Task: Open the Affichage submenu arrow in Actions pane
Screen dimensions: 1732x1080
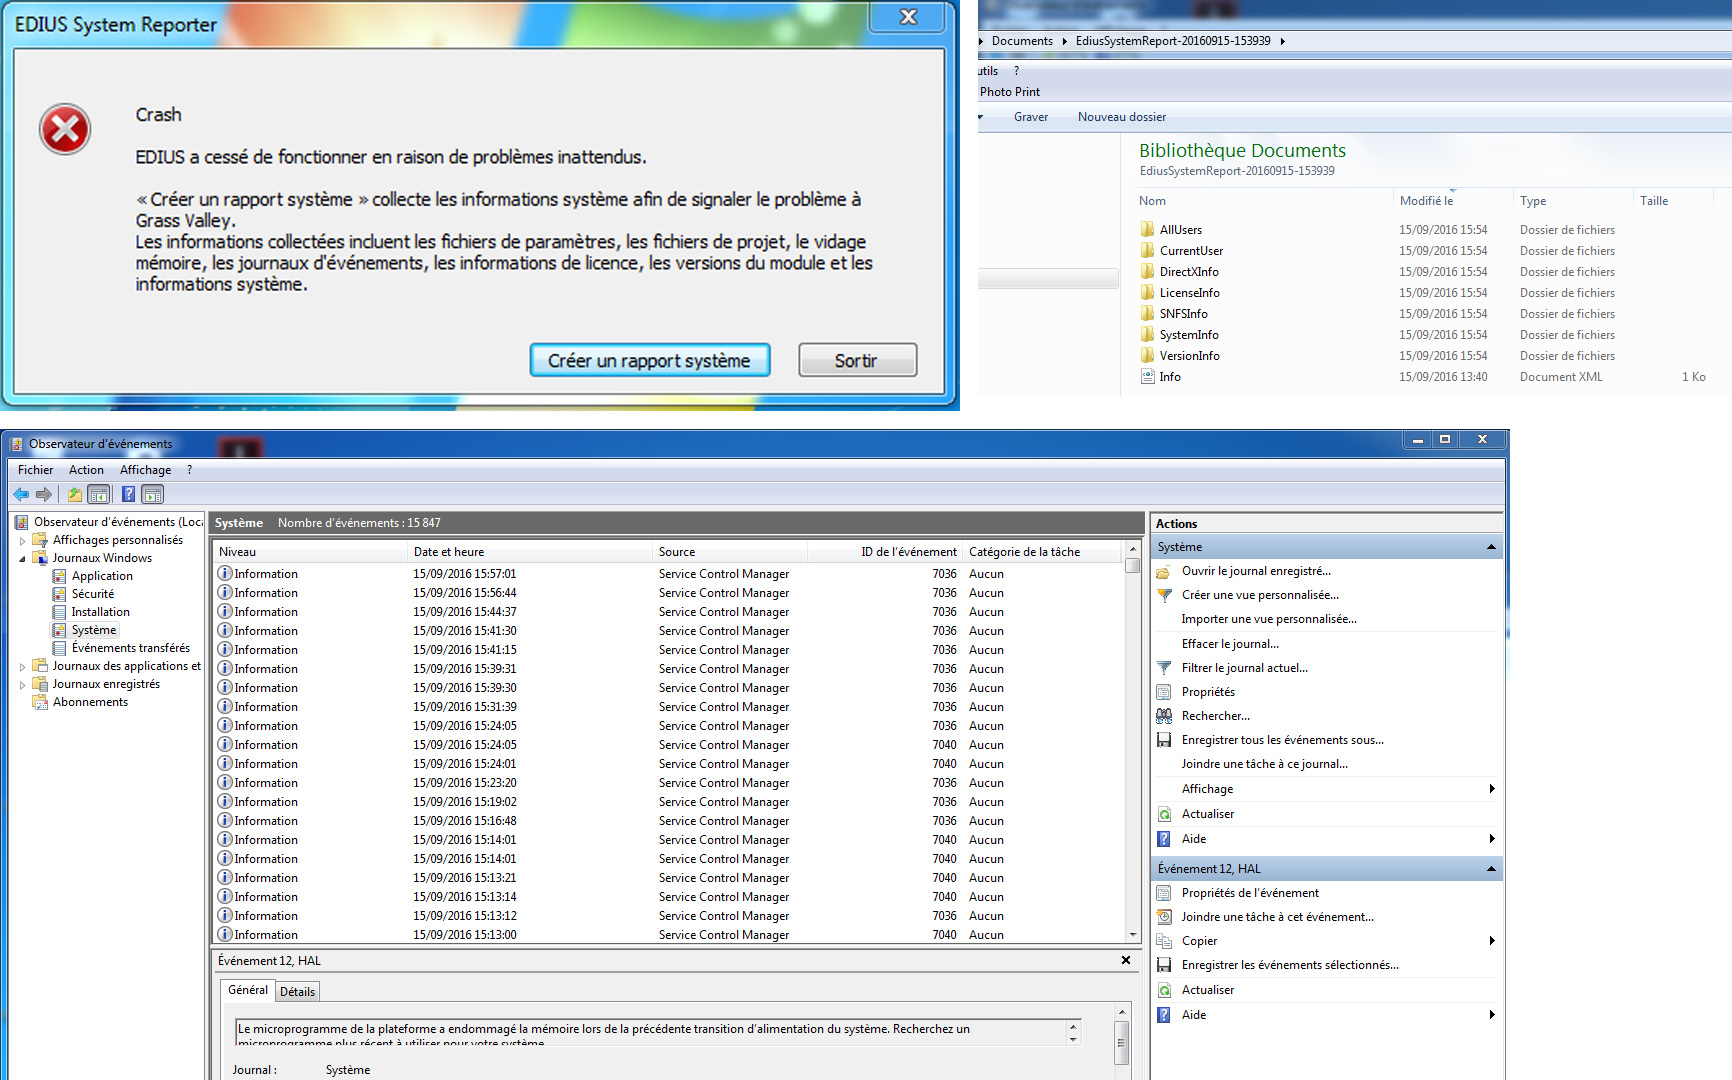Action: (x=1492, y=789)
